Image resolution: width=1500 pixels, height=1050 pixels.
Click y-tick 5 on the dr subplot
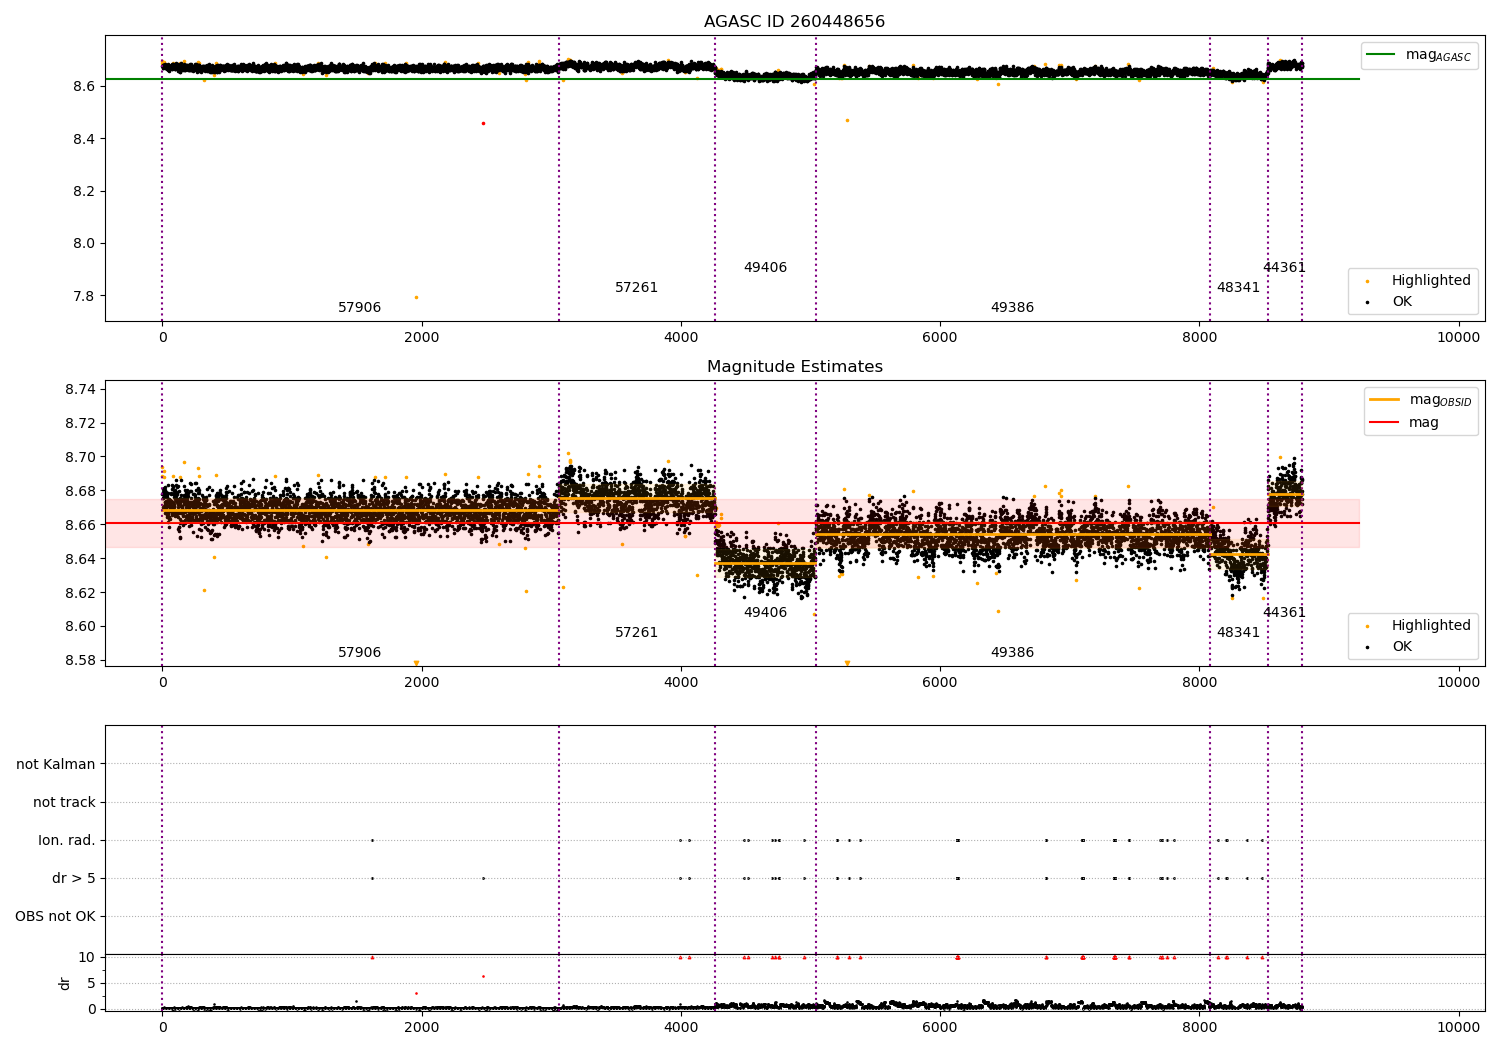click(x=91, y=984)
